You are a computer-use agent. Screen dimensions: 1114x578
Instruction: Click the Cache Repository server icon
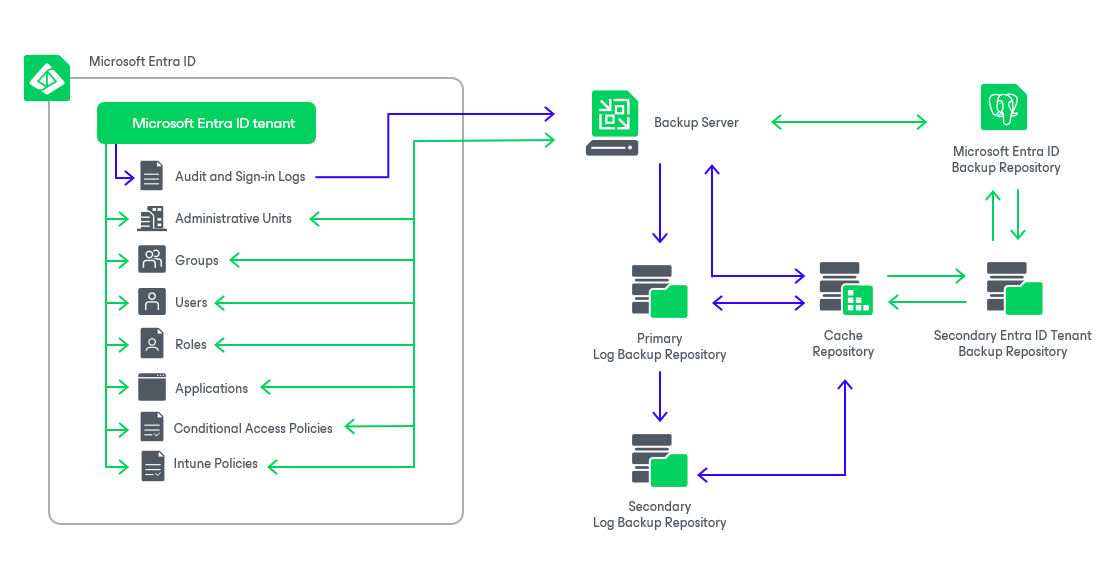pyautogui.click(x=846, y=288)
